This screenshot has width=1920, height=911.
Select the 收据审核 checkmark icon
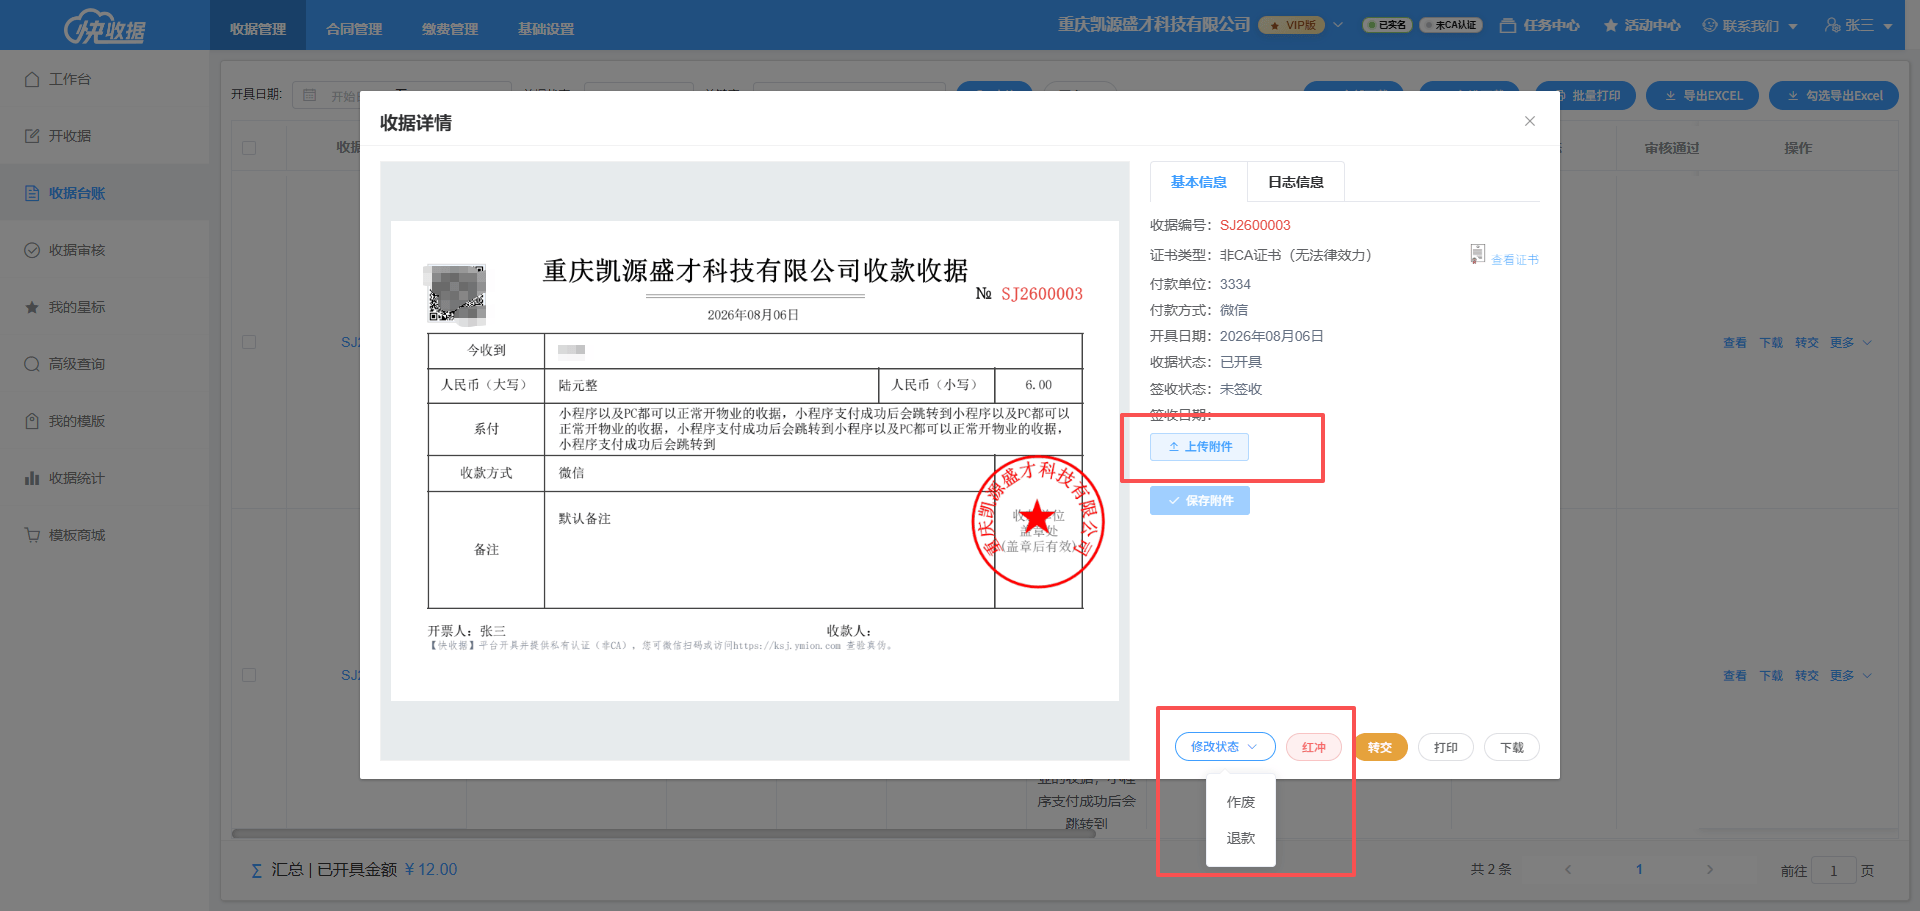tap(32, 250)
